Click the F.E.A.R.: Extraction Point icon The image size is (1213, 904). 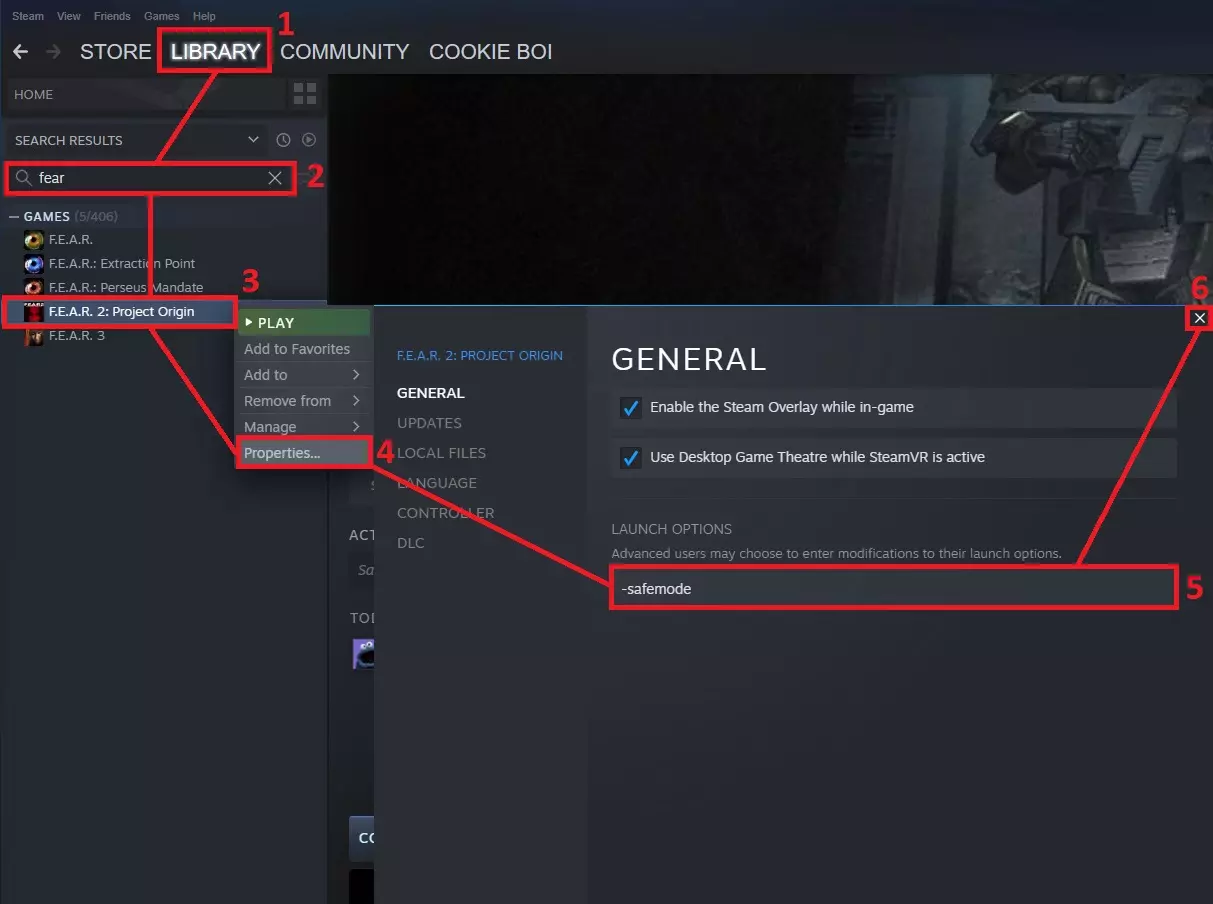click(34, 264)
